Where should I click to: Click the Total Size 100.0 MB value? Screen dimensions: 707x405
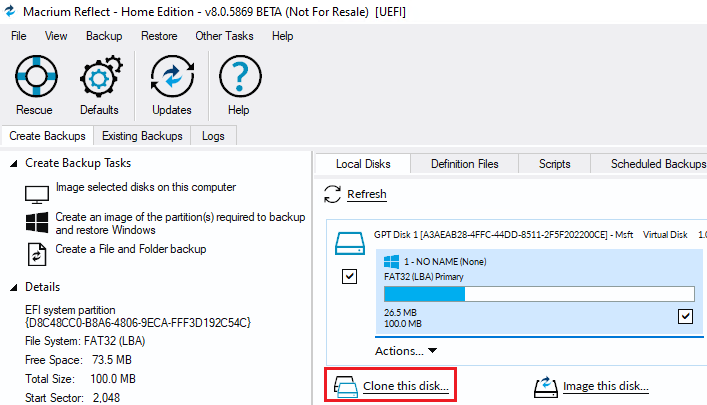tap(113, 379)
